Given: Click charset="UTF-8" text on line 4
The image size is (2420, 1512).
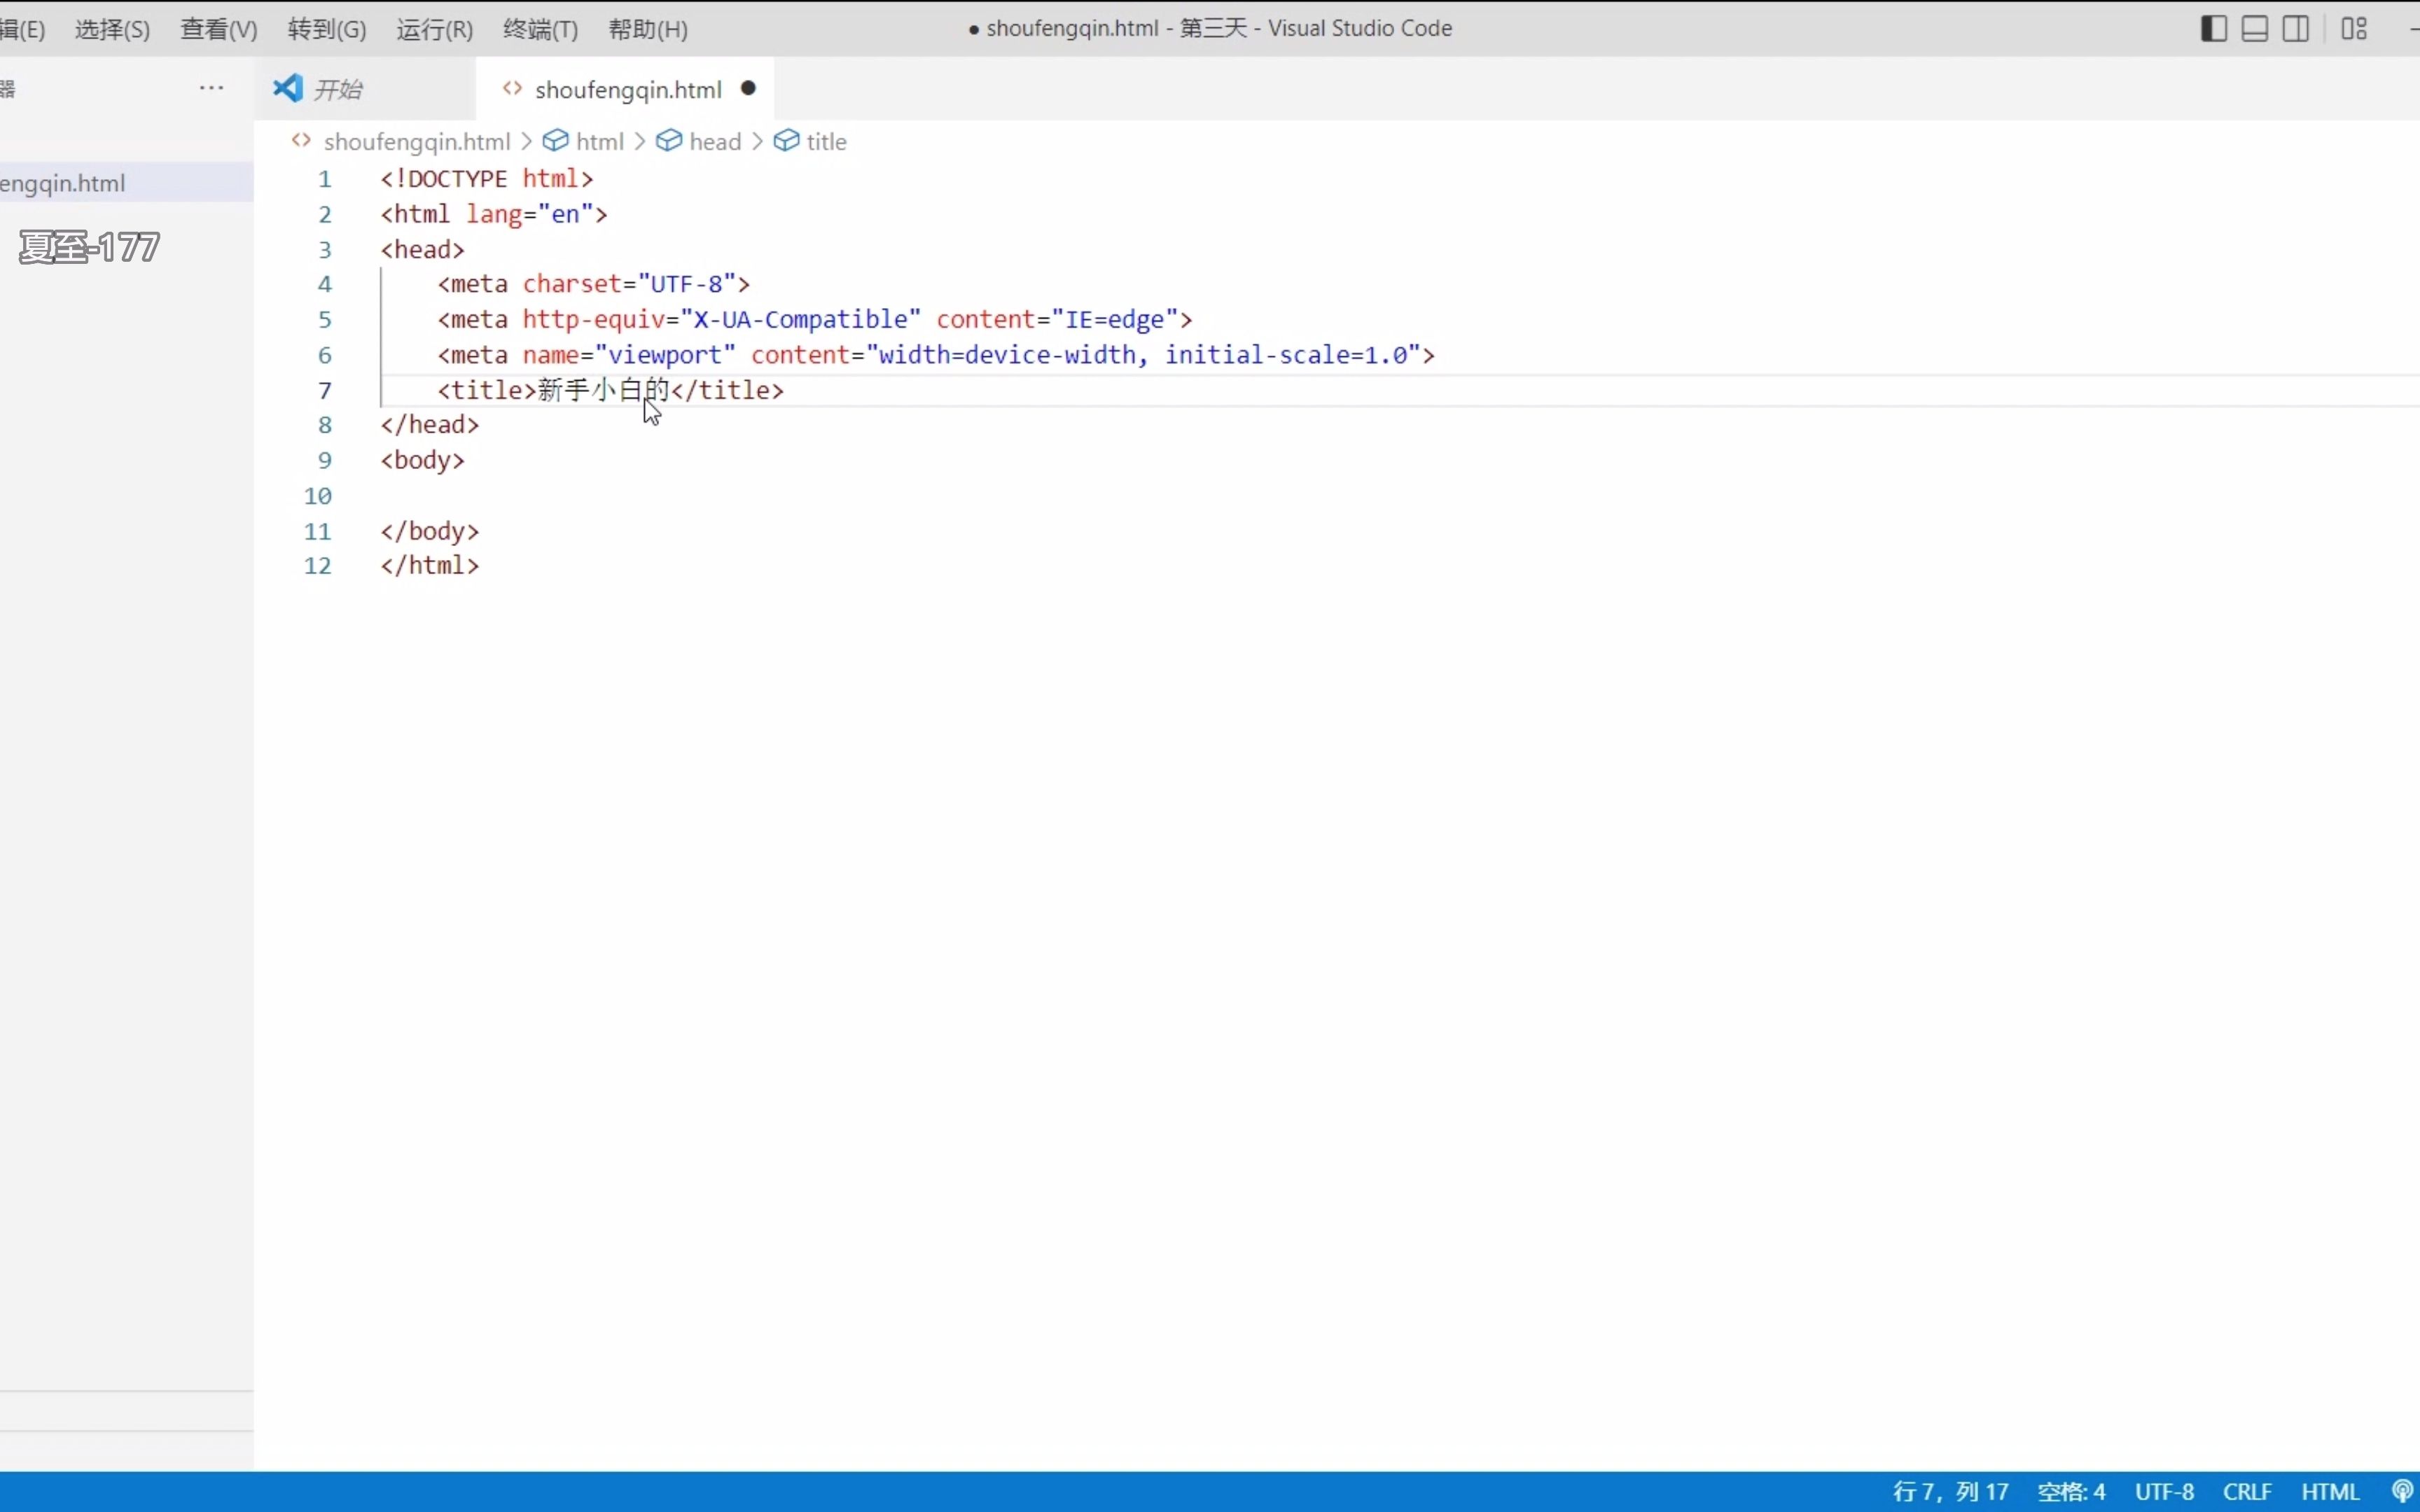Looking at the screenshot, I should [x=630, y=284].
